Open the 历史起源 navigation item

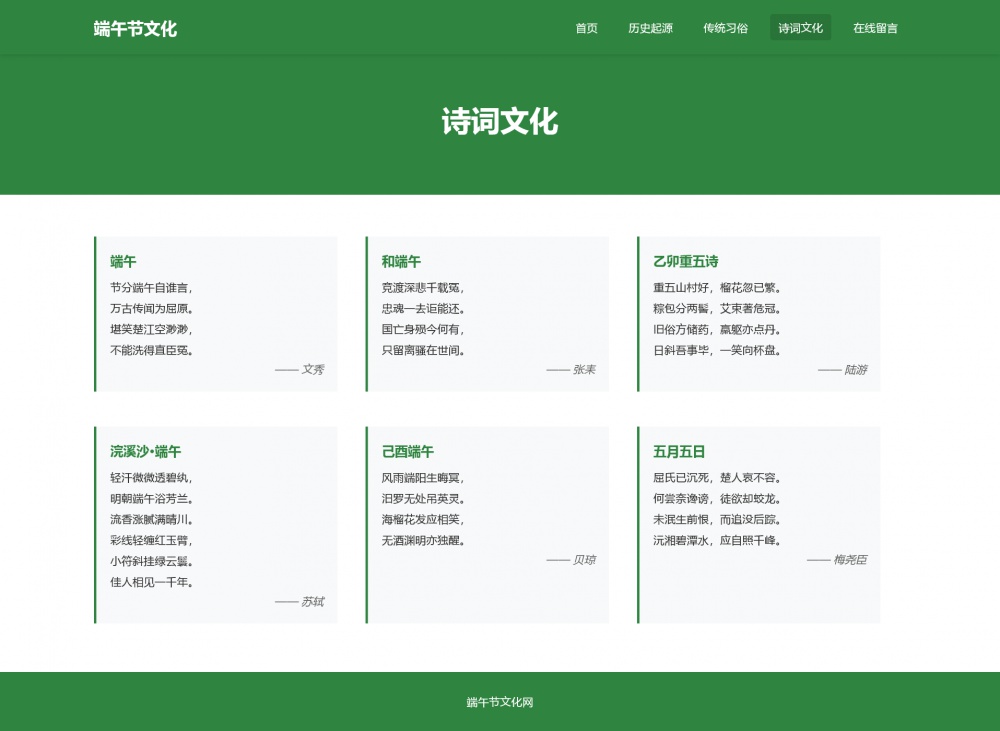(x=650, y=28)
